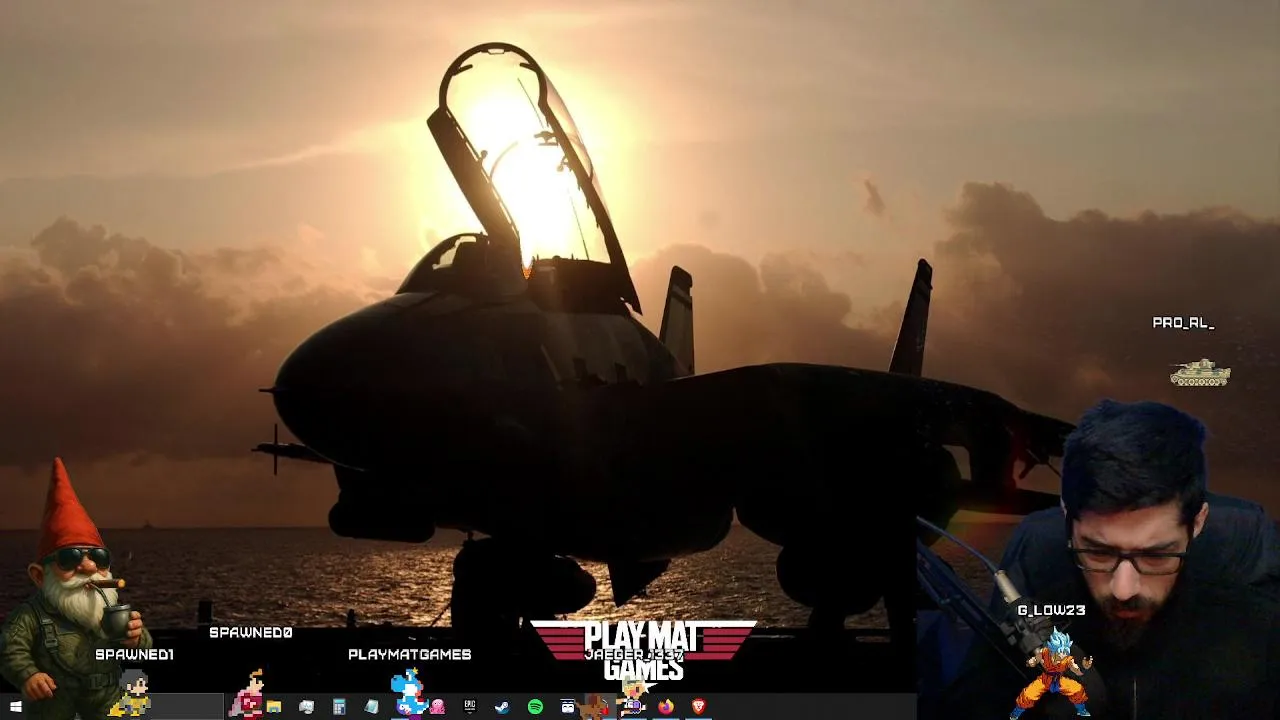Click the G_LOW23 username label
Image resolution: width=1280 pixels, height=720 pixels.
(1051, 610)
